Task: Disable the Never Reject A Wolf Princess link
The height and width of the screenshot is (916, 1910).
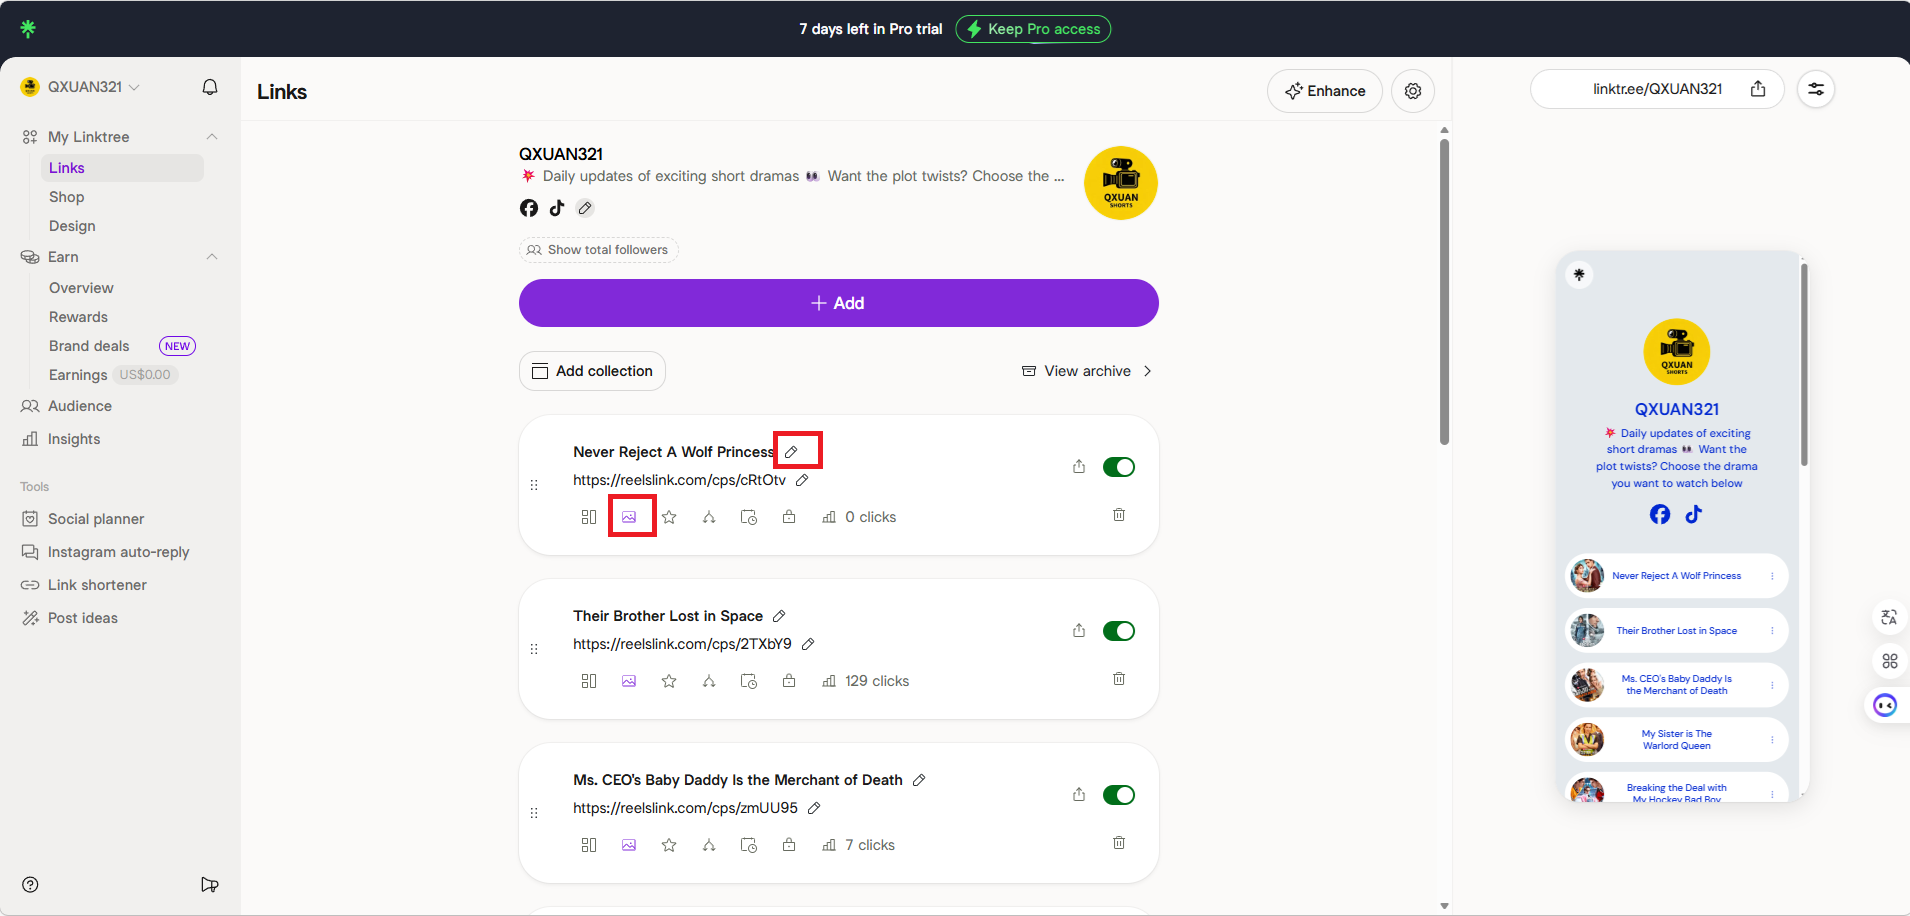Action: point(1118,467)
